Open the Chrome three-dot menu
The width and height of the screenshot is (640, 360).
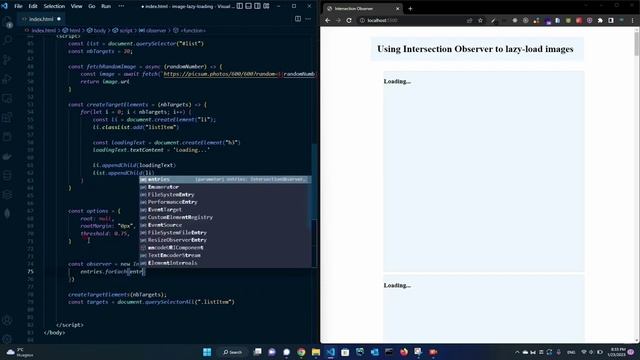click(x=633, y=20)
